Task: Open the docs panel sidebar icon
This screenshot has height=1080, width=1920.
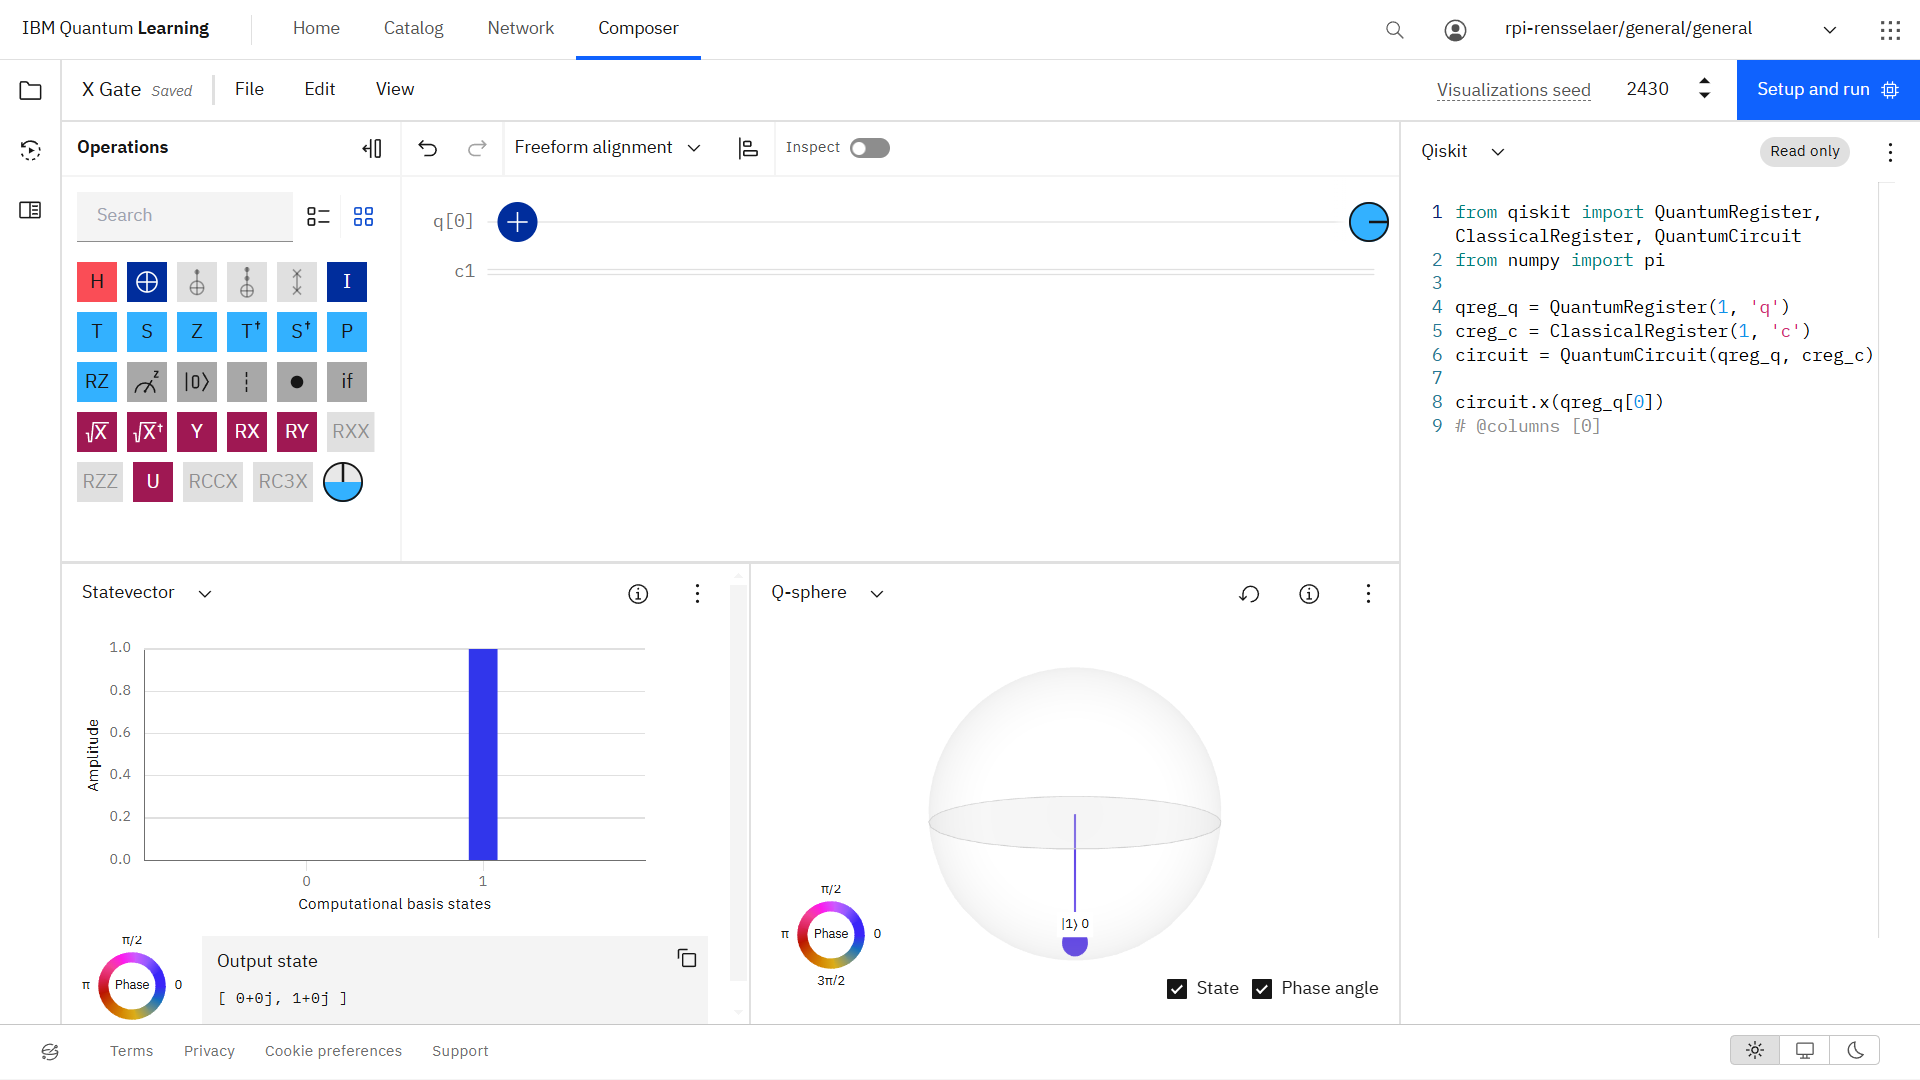Action: click(x=30, y=210)
